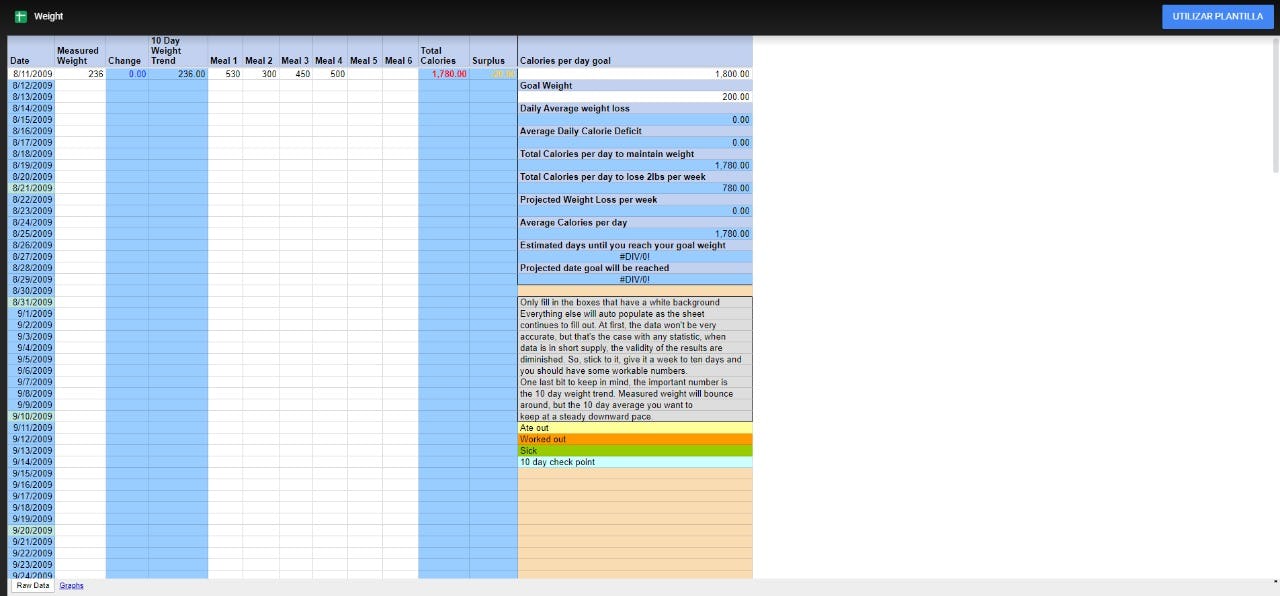Click the yellow Ate out legend swatch
Screen dimensions: 1280x596
634,428
